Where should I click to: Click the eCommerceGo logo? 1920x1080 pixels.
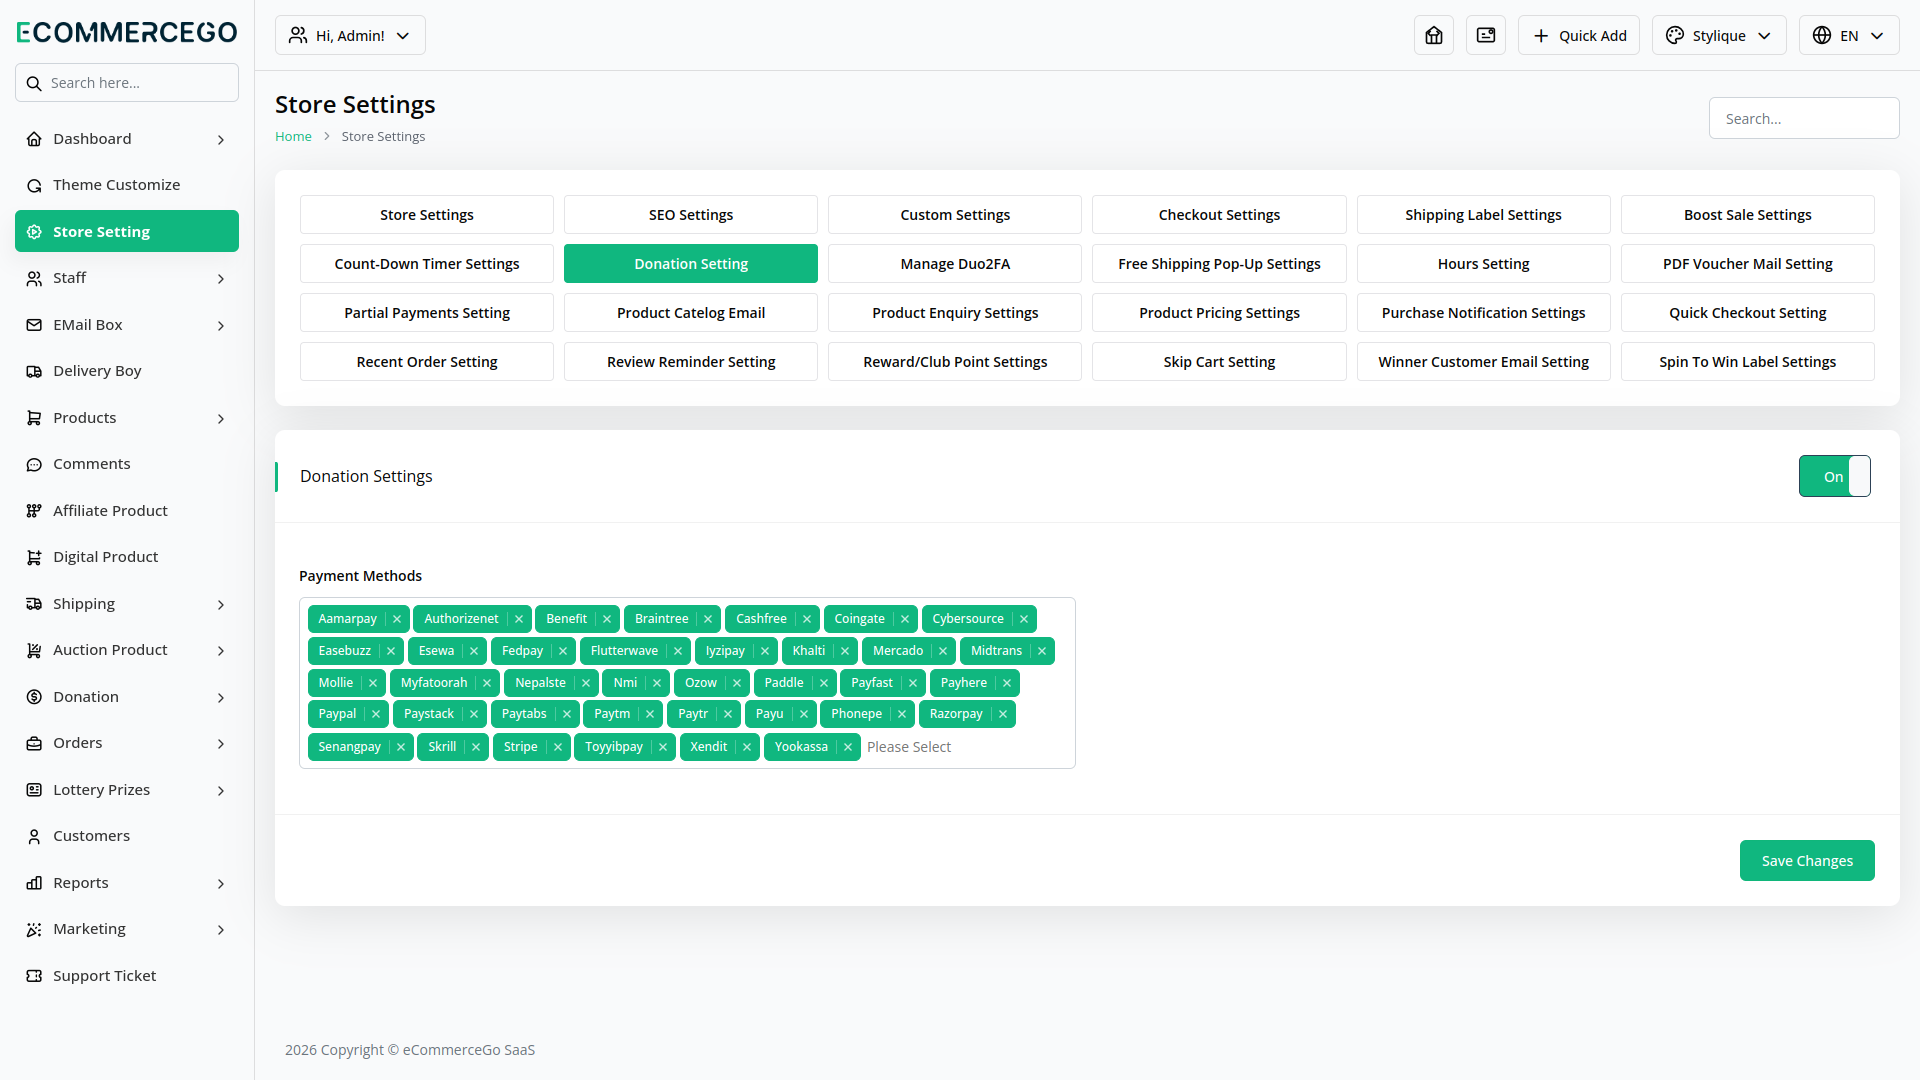(127, 32)
